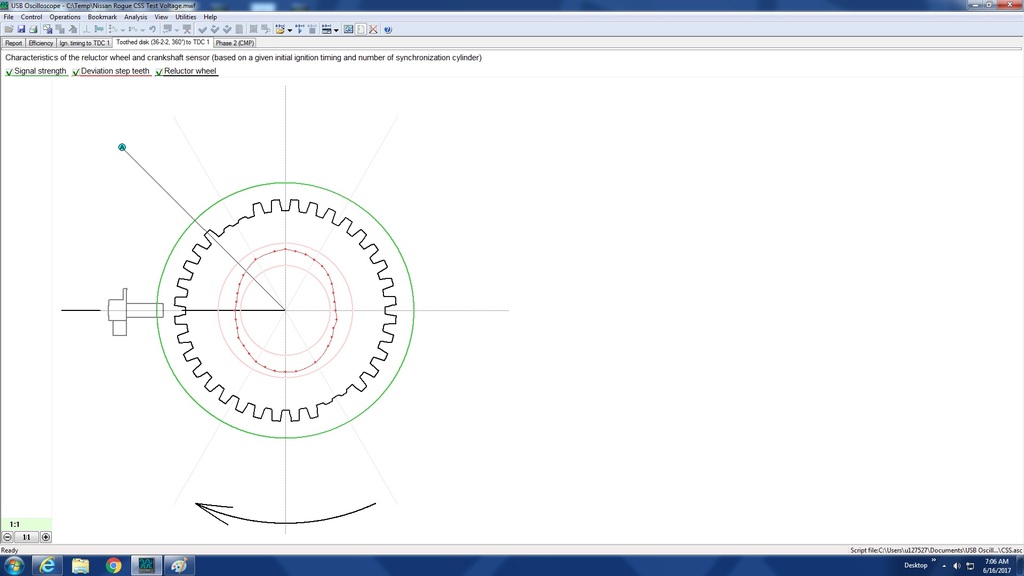1024x576 pixels.
Task: Toggle the Signal strength checkbox
Action: (x=9, y=72)
